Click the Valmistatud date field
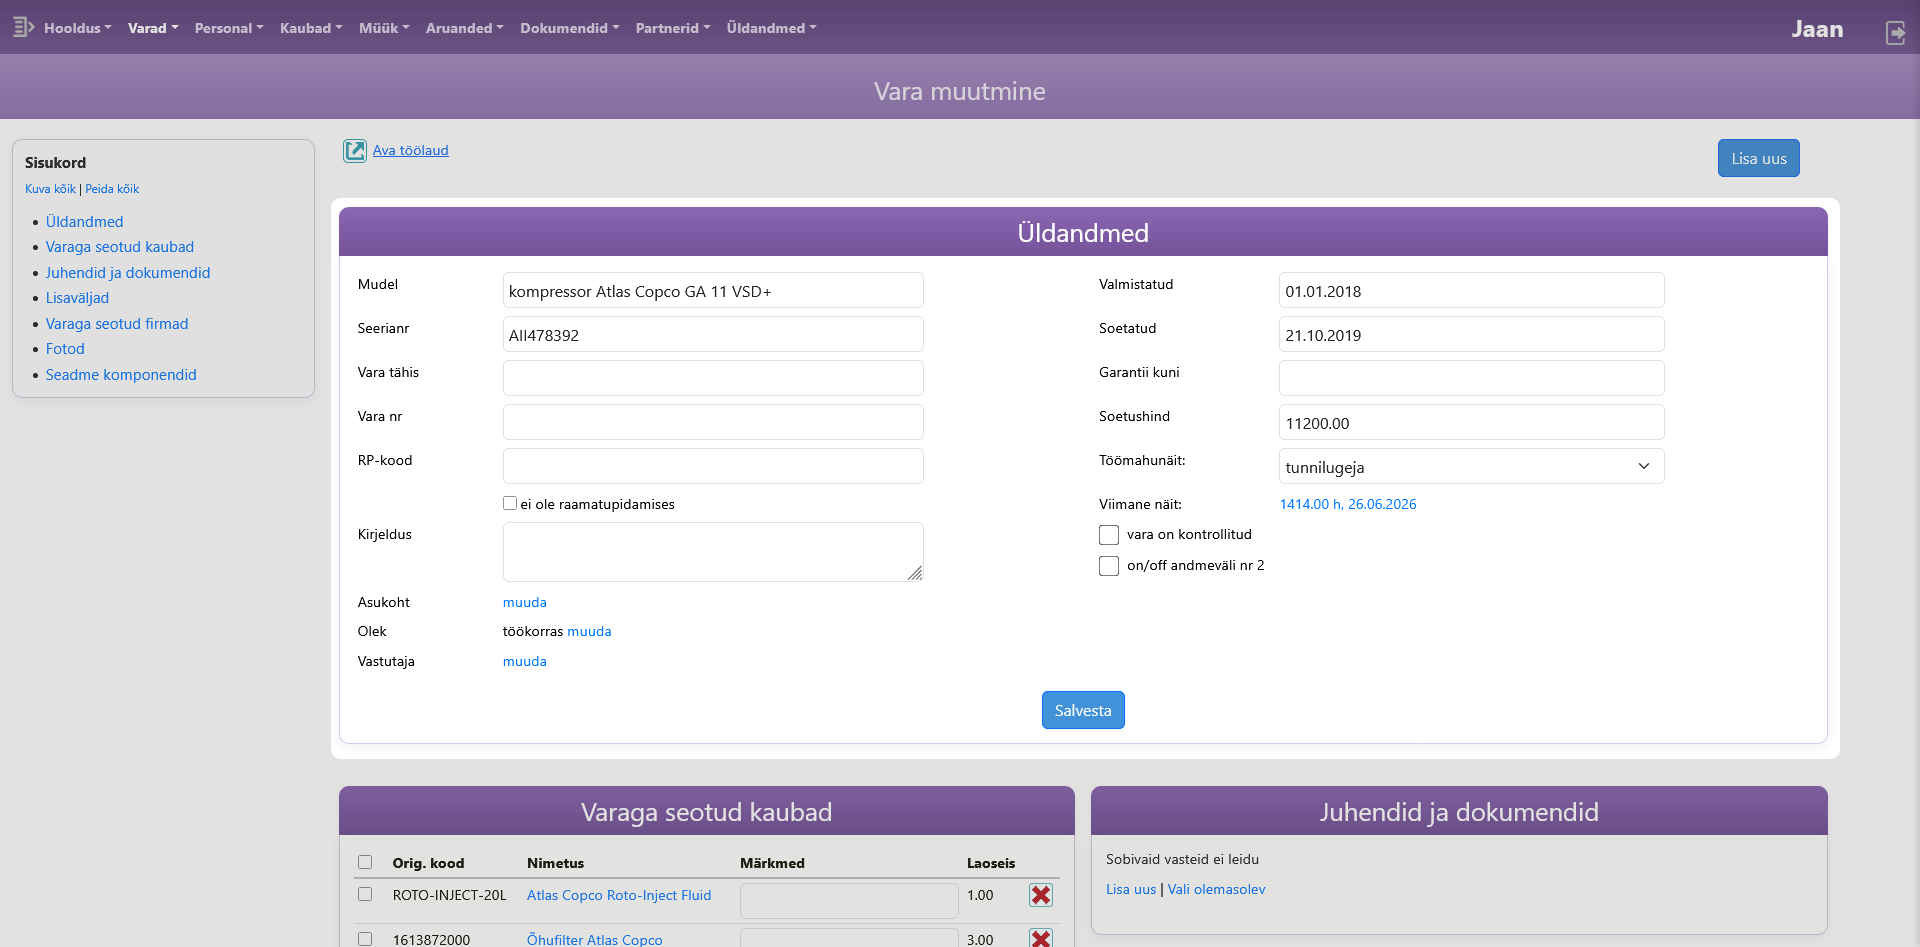Screen dimensions: 1920x947 (1471, 290)
